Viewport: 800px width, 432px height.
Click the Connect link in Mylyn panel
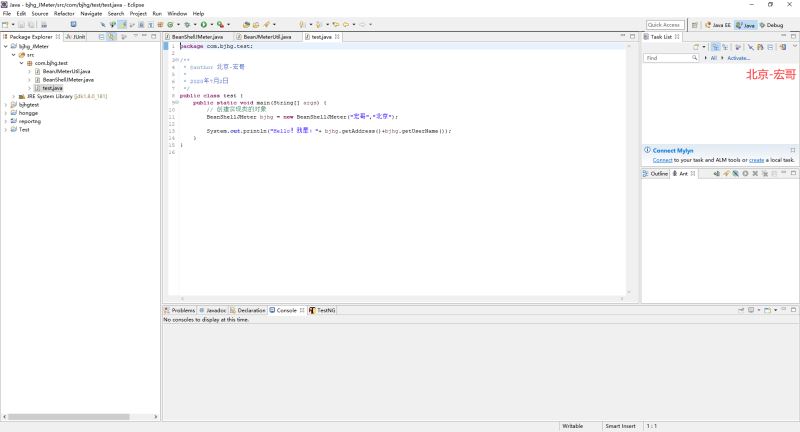(x=662, y=160)
